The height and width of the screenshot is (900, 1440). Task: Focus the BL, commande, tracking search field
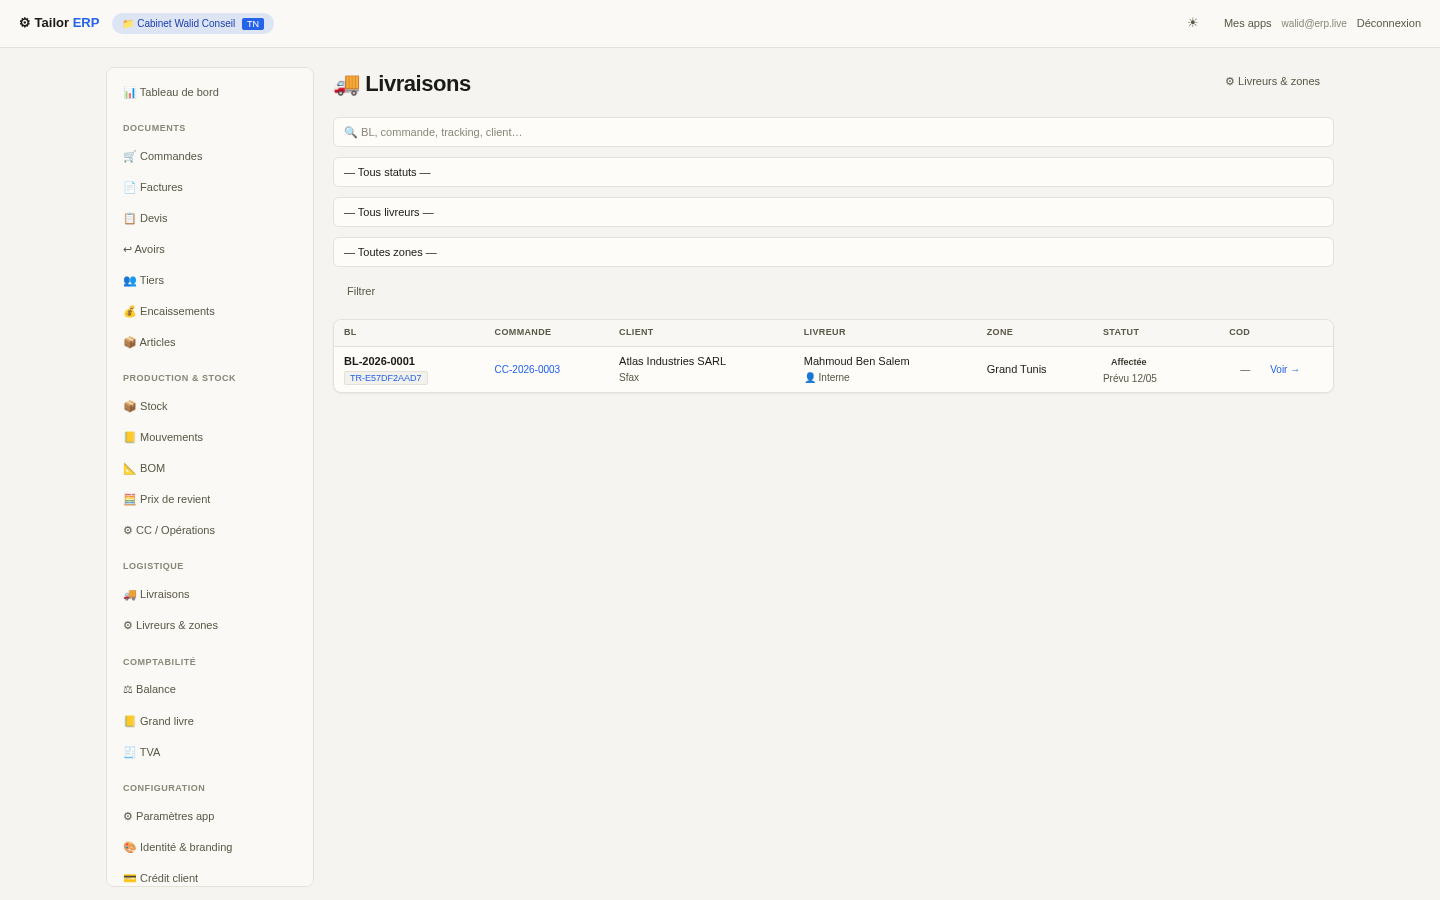click(x=833, y=132)
